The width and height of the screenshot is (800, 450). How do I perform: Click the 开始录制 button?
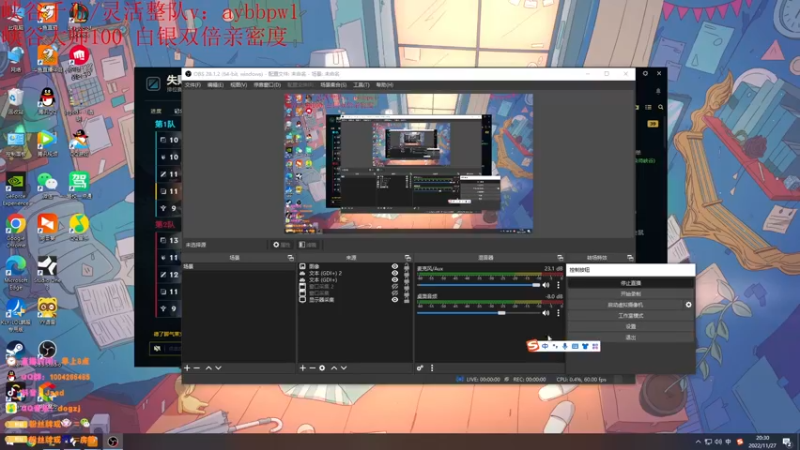click(x=631, y=294)
